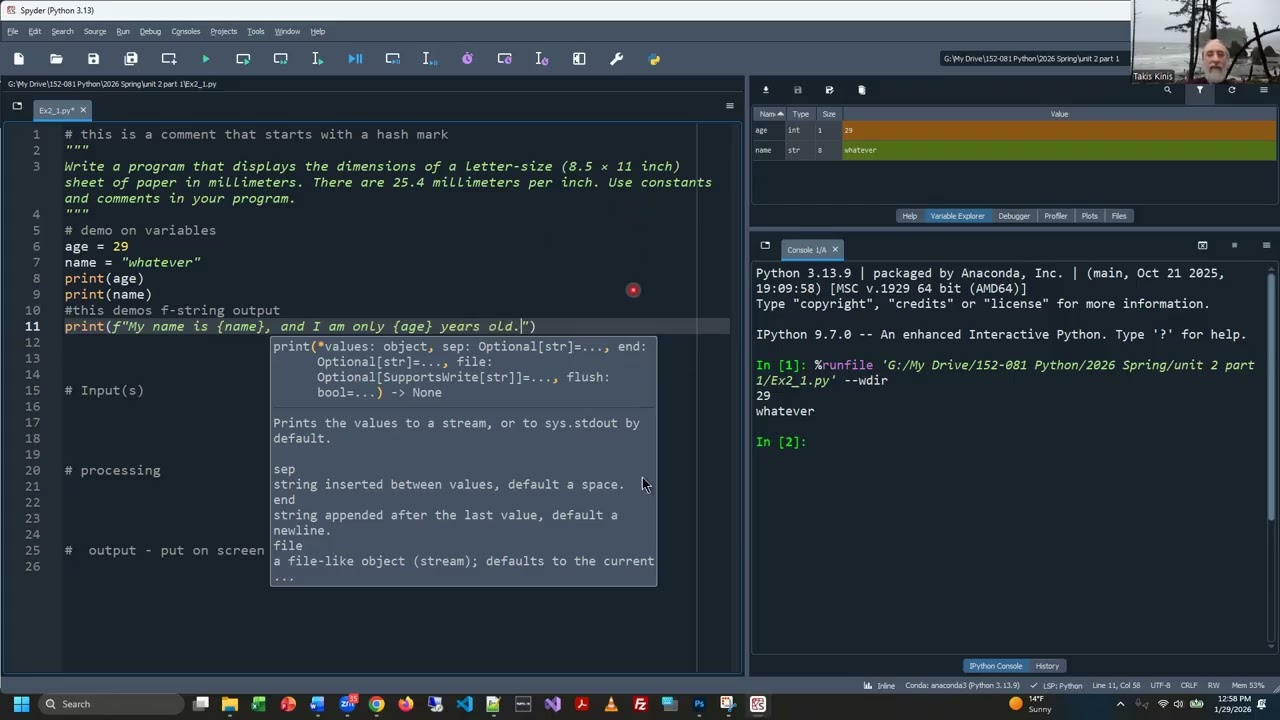The image size is (1280, 720).
Task: Run file with the green play icon
Action: [x=206, y=59]
